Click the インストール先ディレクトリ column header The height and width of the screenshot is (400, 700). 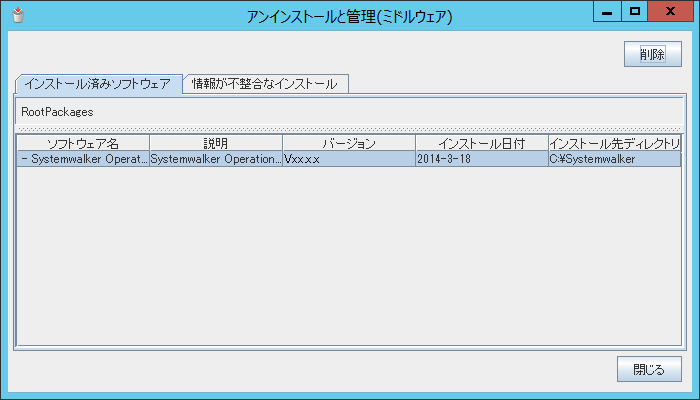tap(614, 143)
